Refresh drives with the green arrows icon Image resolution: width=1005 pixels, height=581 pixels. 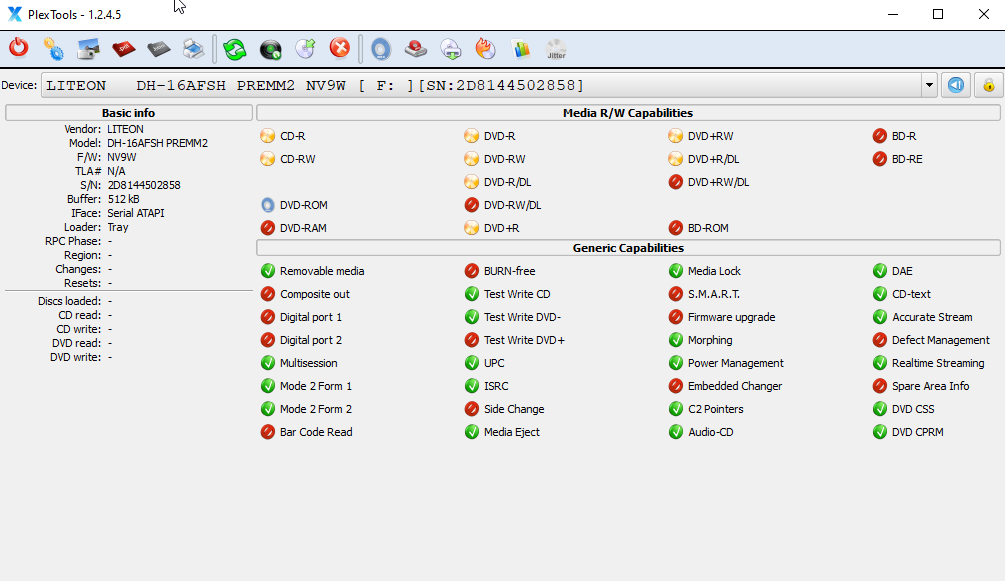point(235,49)
